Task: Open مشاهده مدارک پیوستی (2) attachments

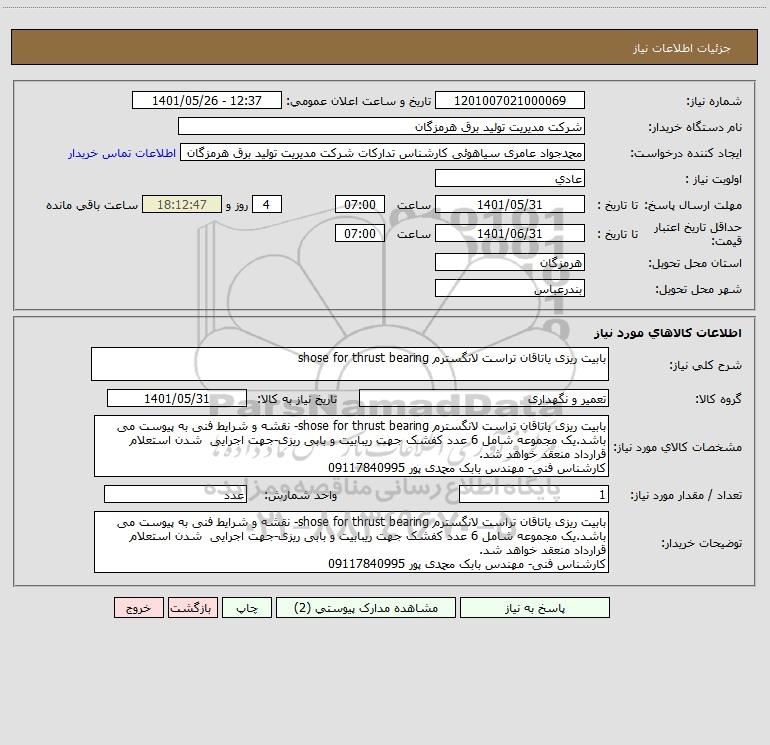Action: [x=366, y=607]
